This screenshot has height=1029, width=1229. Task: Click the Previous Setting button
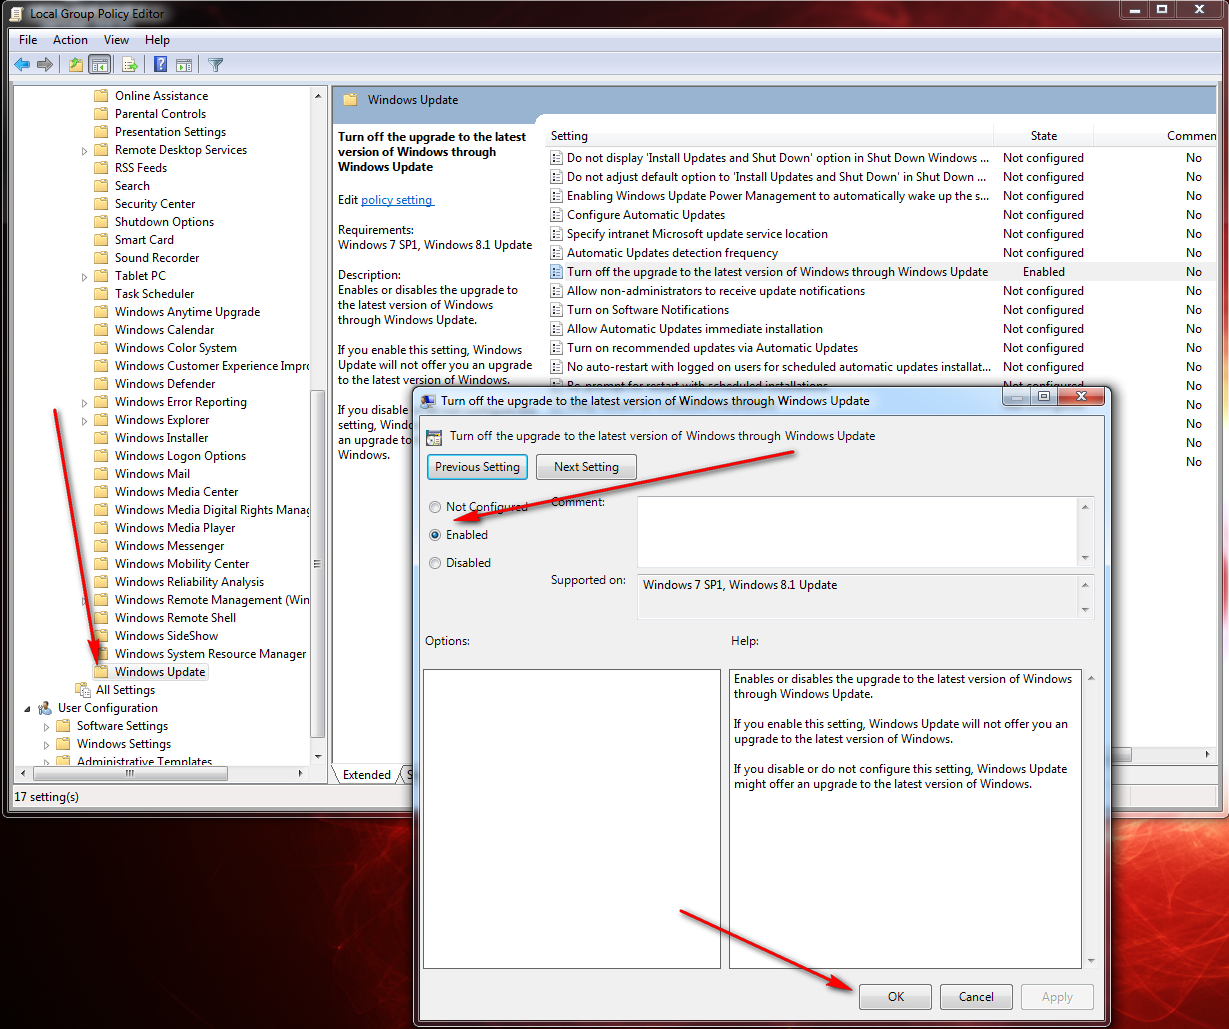tap(478, 467)
